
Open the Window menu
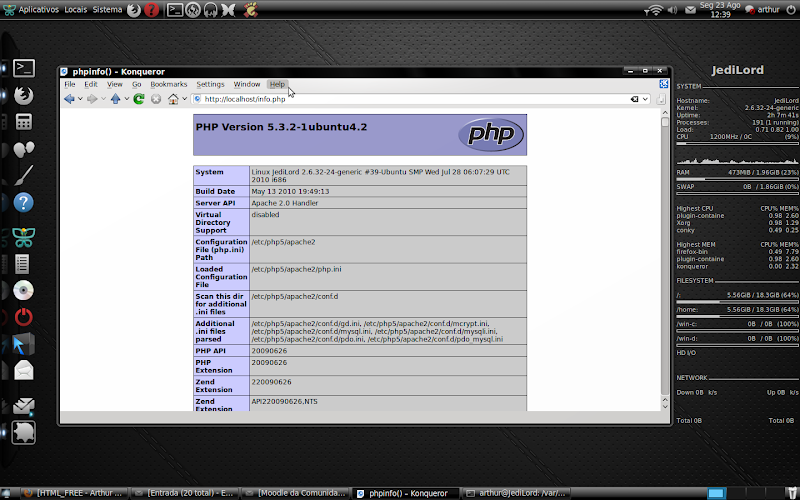click(x=247, y=84)
